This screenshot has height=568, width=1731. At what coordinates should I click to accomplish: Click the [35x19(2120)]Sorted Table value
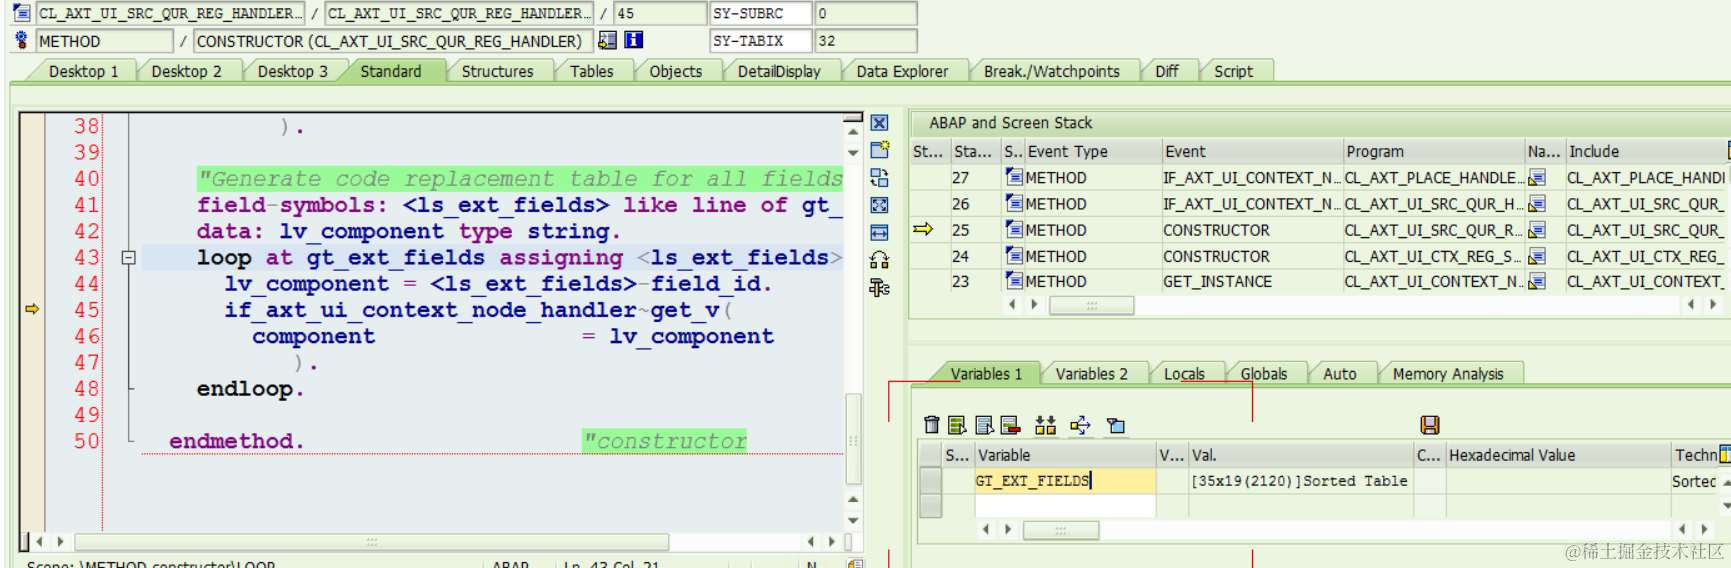click(1299, 481)
